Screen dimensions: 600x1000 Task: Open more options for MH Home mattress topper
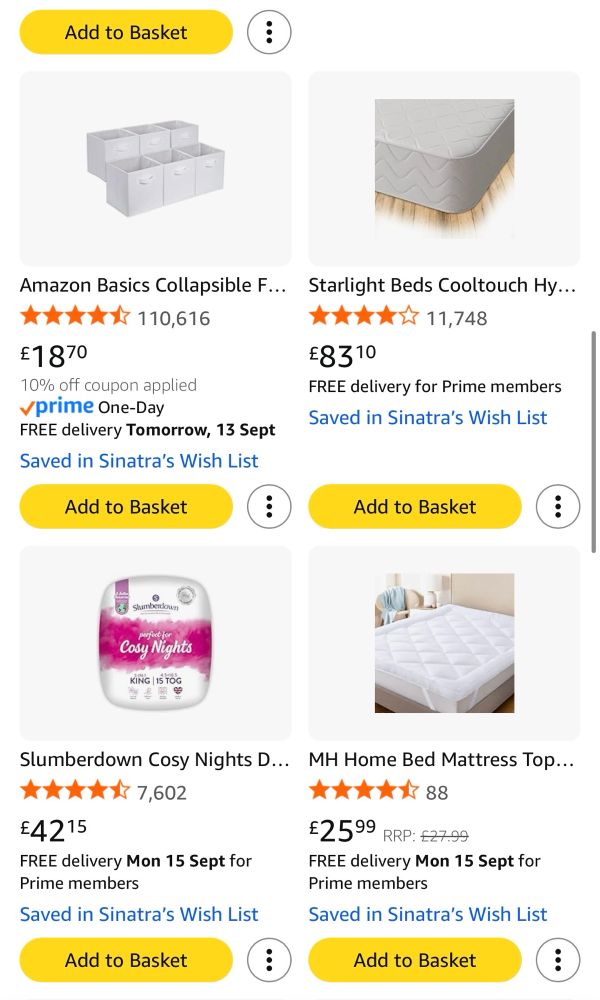pyautogui.click(x=558, y=960)
